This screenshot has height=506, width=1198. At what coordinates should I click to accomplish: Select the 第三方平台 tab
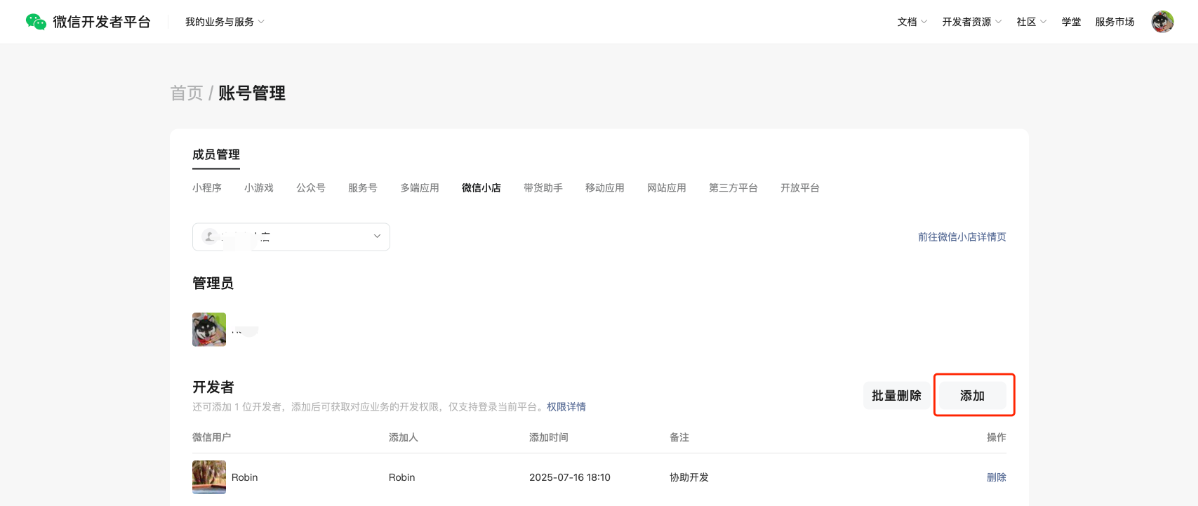point(733,188)
